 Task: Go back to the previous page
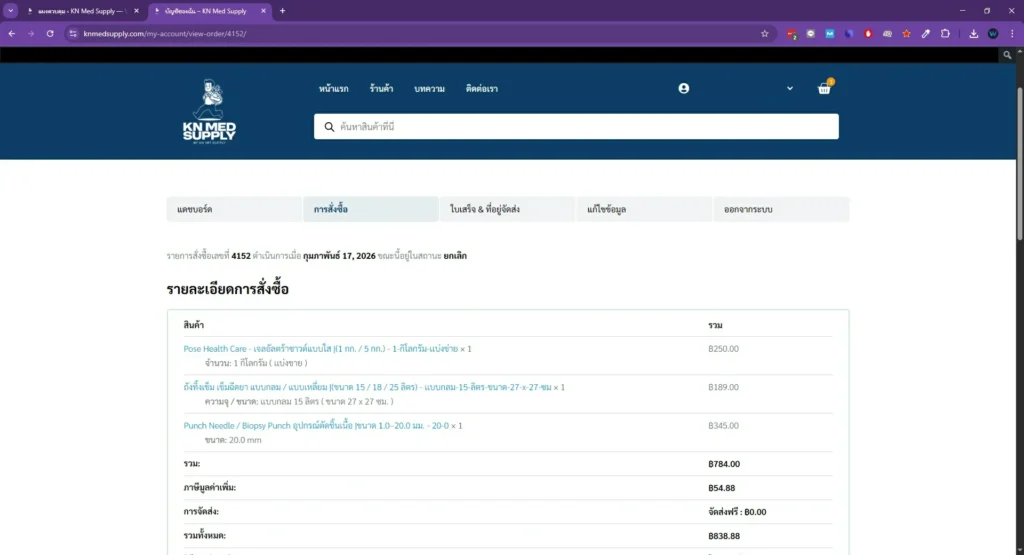[x=12, y=33]
